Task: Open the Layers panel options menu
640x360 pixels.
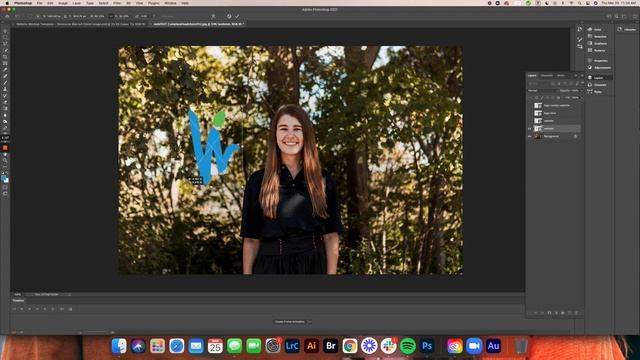Action: 582,76
